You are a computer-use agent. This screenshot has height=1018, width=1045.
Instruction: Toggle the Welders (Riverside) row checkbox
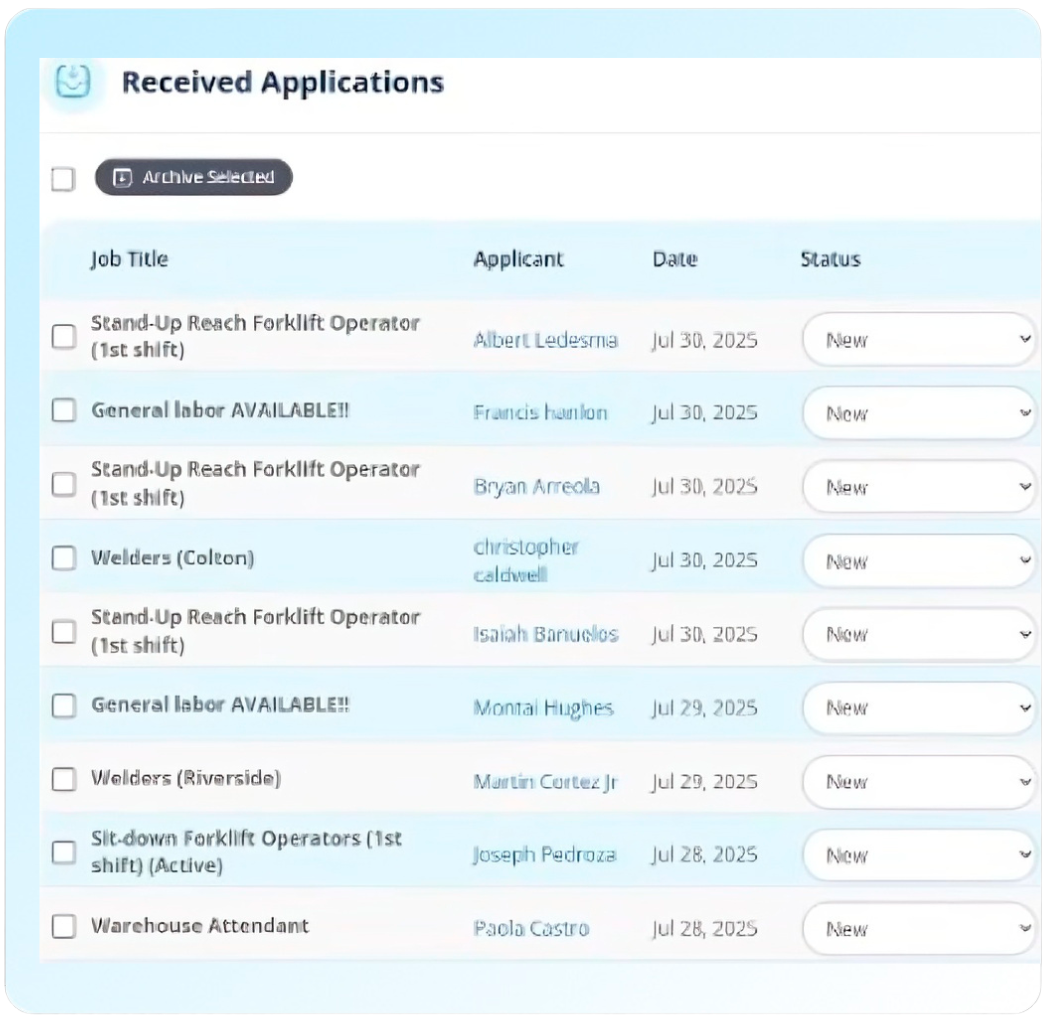click(x=64, y=779)
